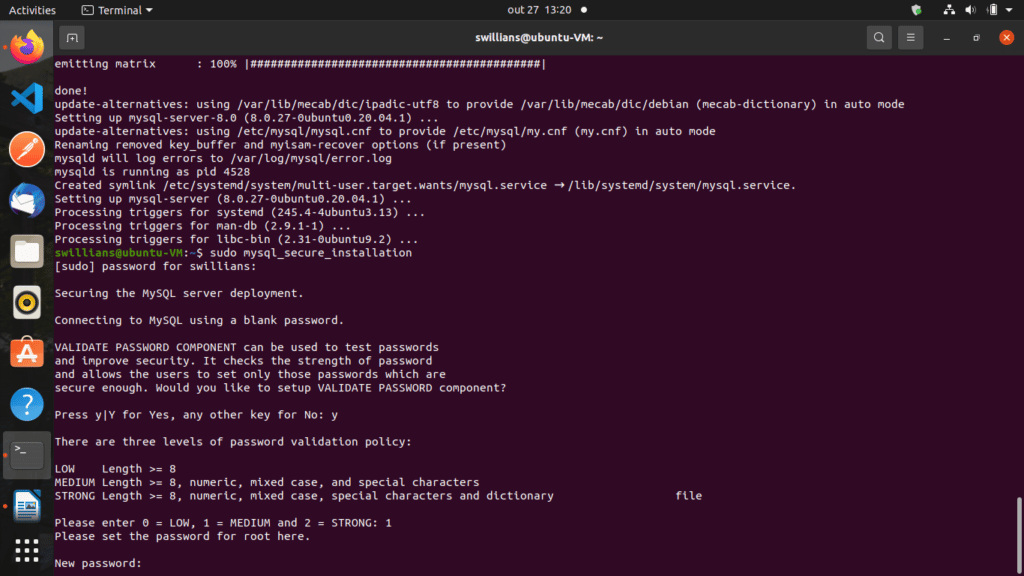Open the Help icon in dock
The image size is (1024, 576).
tap(27, 405)
